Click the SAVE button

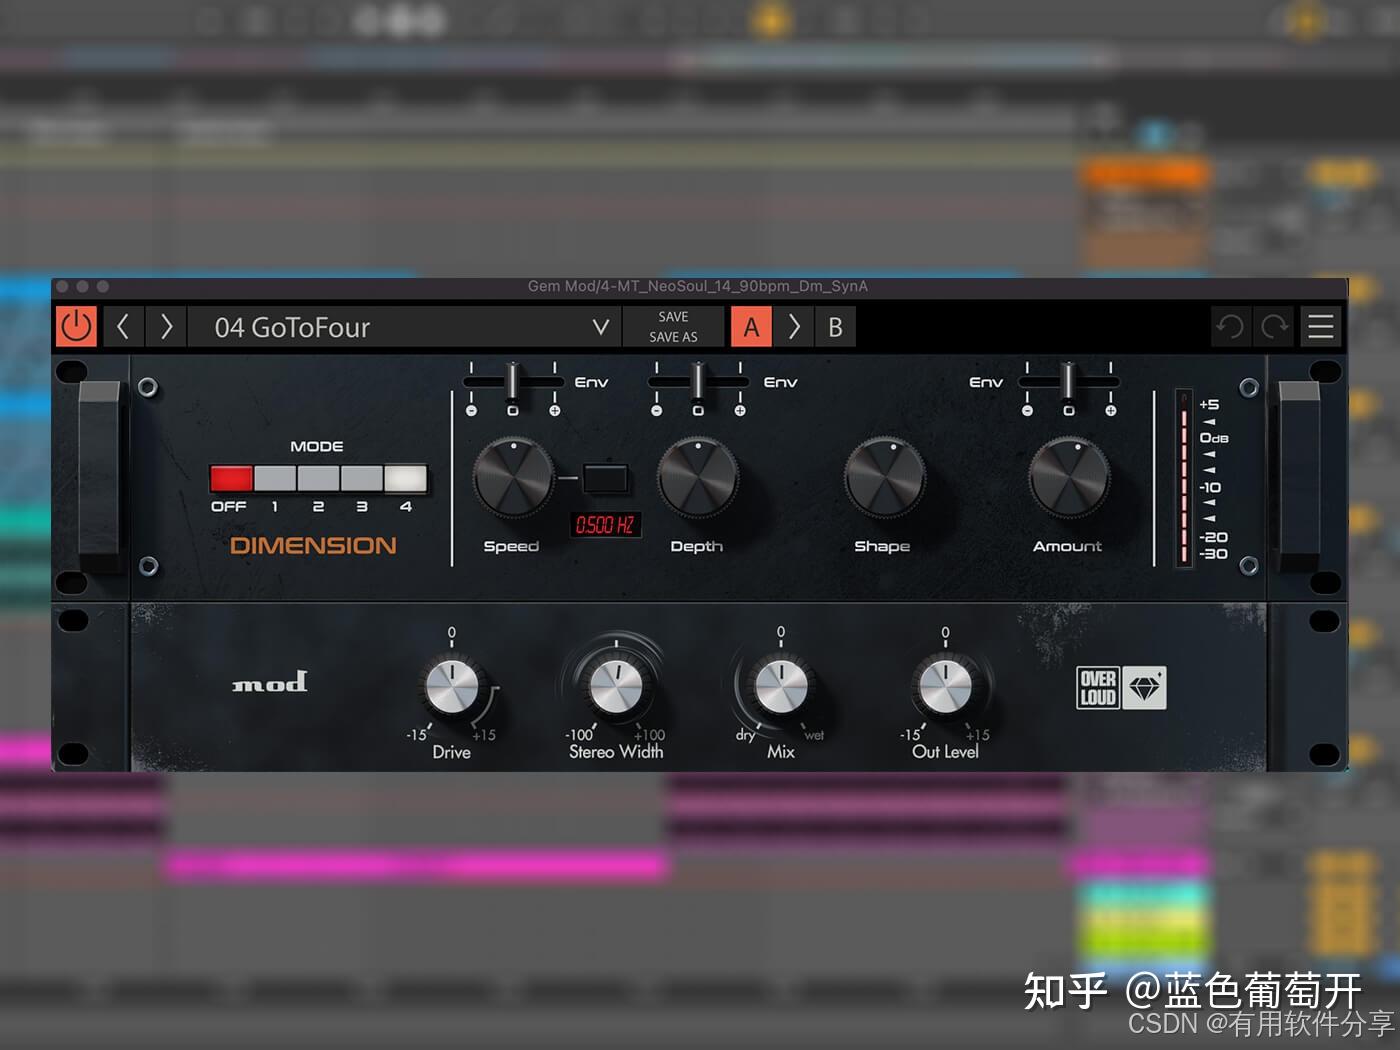(672, 315)
